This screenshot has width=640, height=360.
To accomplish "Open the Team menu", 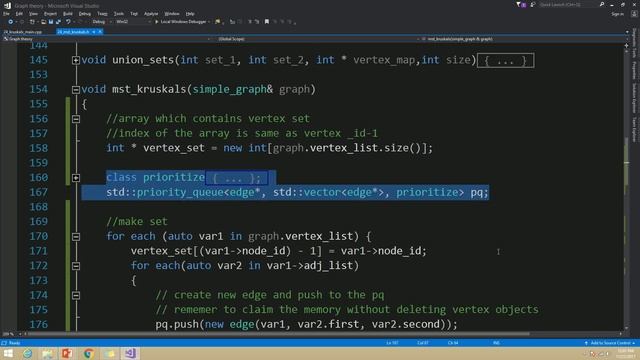I will pos(102,13).
